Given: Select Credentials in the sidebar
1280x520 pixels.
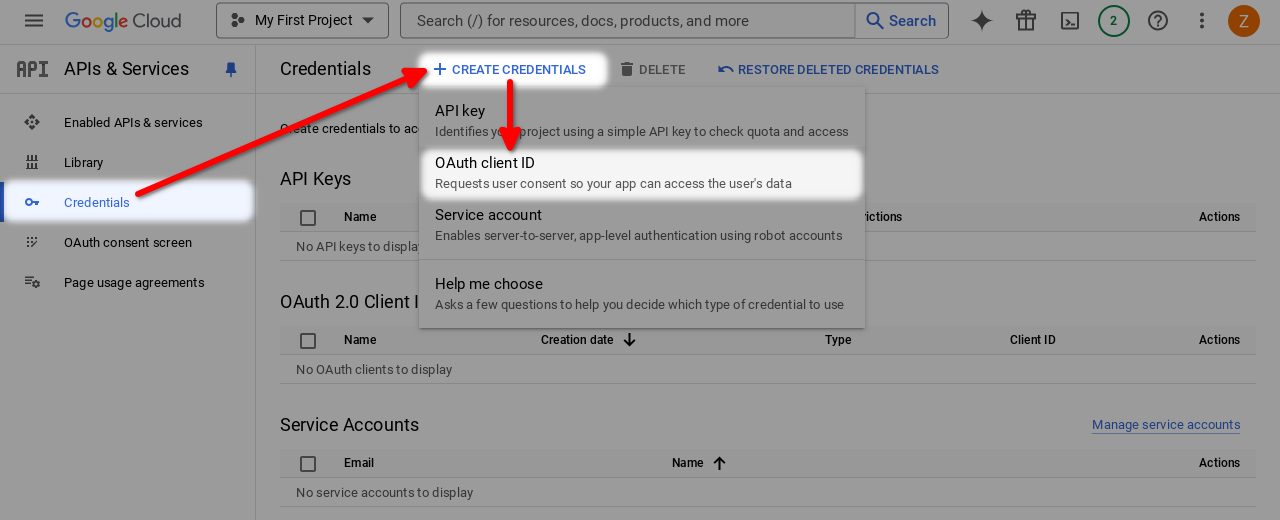Looking at the screenshot, I should click(x=97, y=202).
